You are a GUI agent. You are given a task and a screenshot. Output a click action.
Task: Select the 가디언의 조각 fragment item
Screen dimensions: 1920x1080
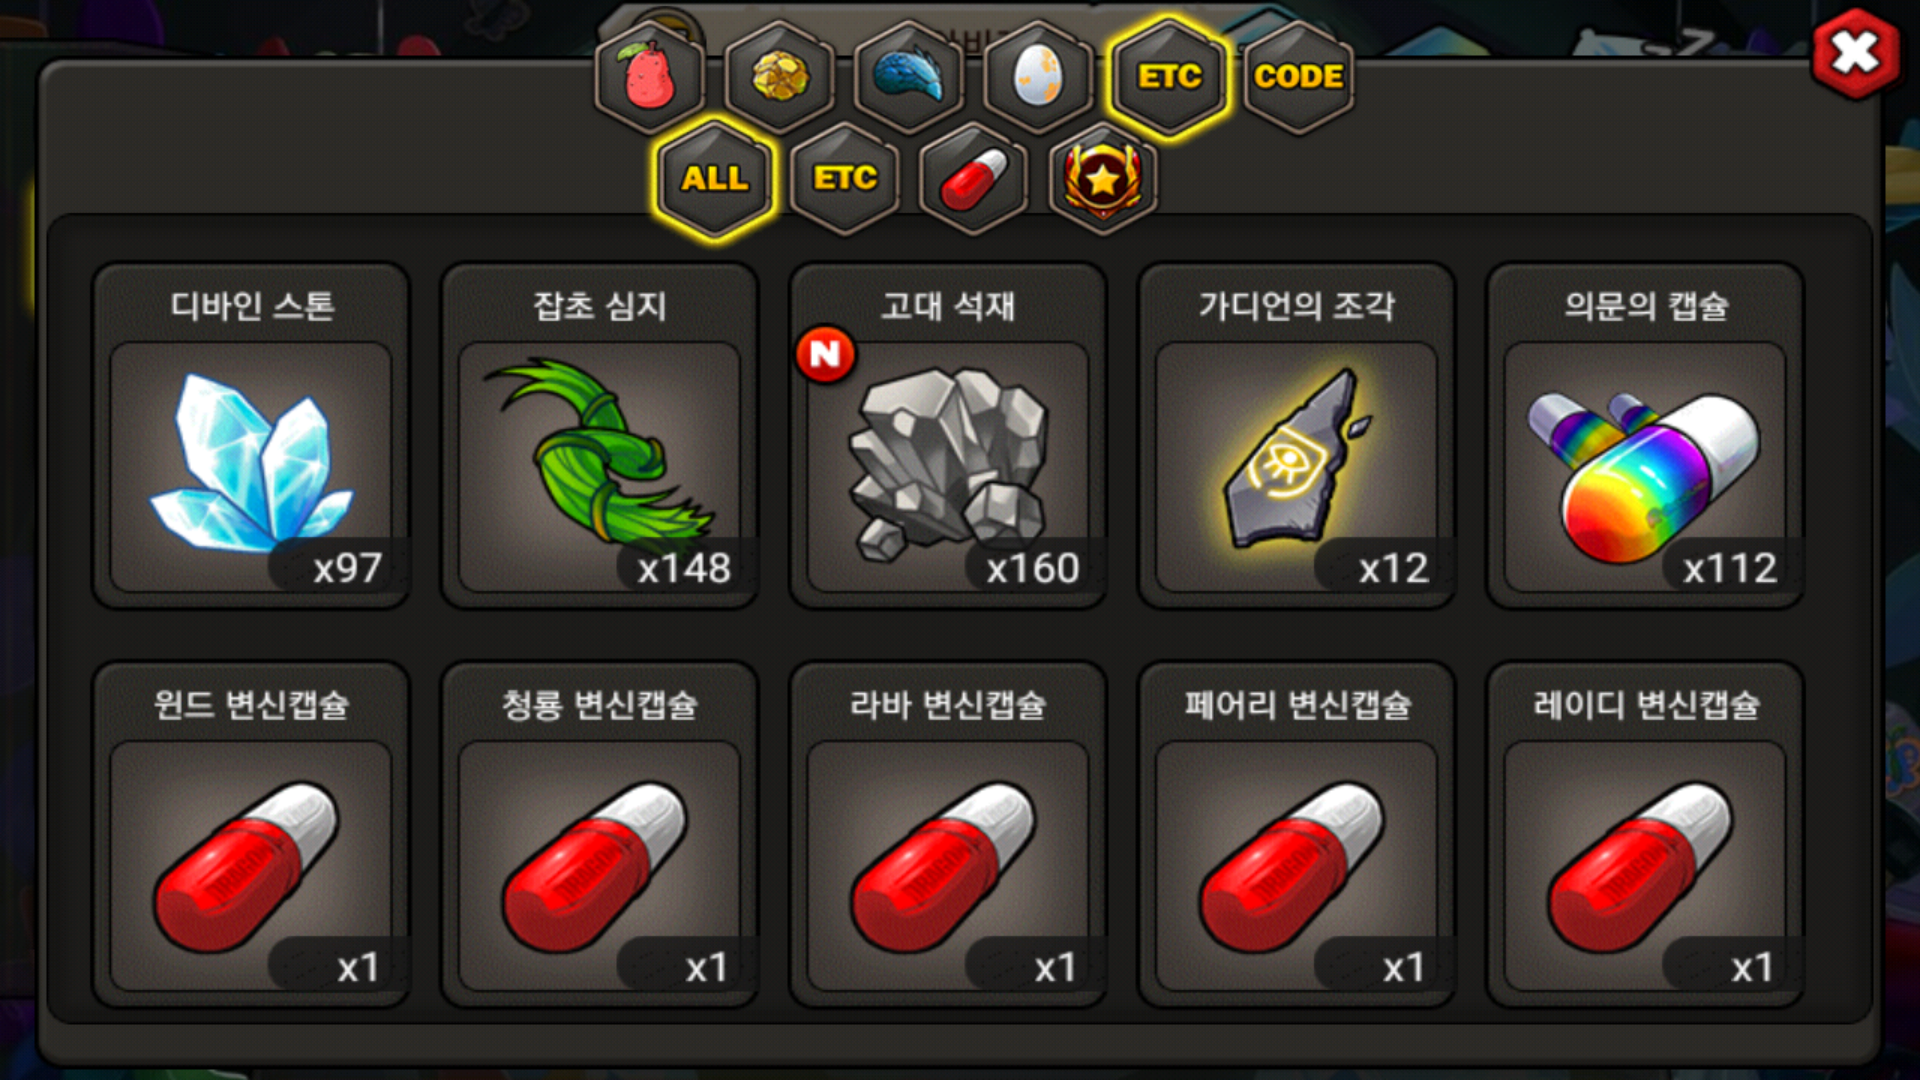pyautogui.click(x=1297, y=436)
